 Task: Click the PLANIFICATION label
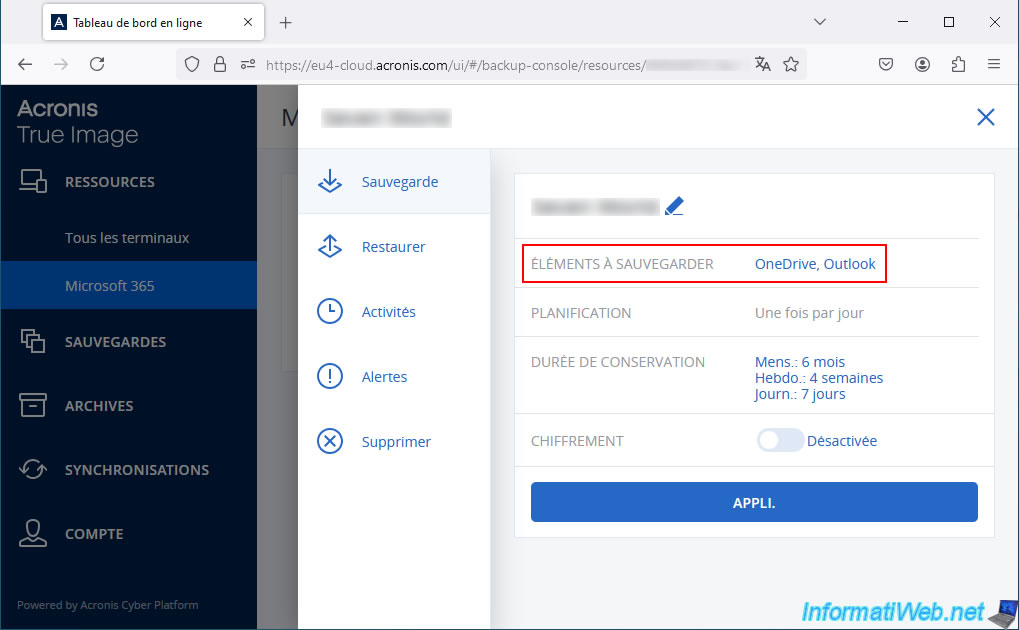(581, 313)
